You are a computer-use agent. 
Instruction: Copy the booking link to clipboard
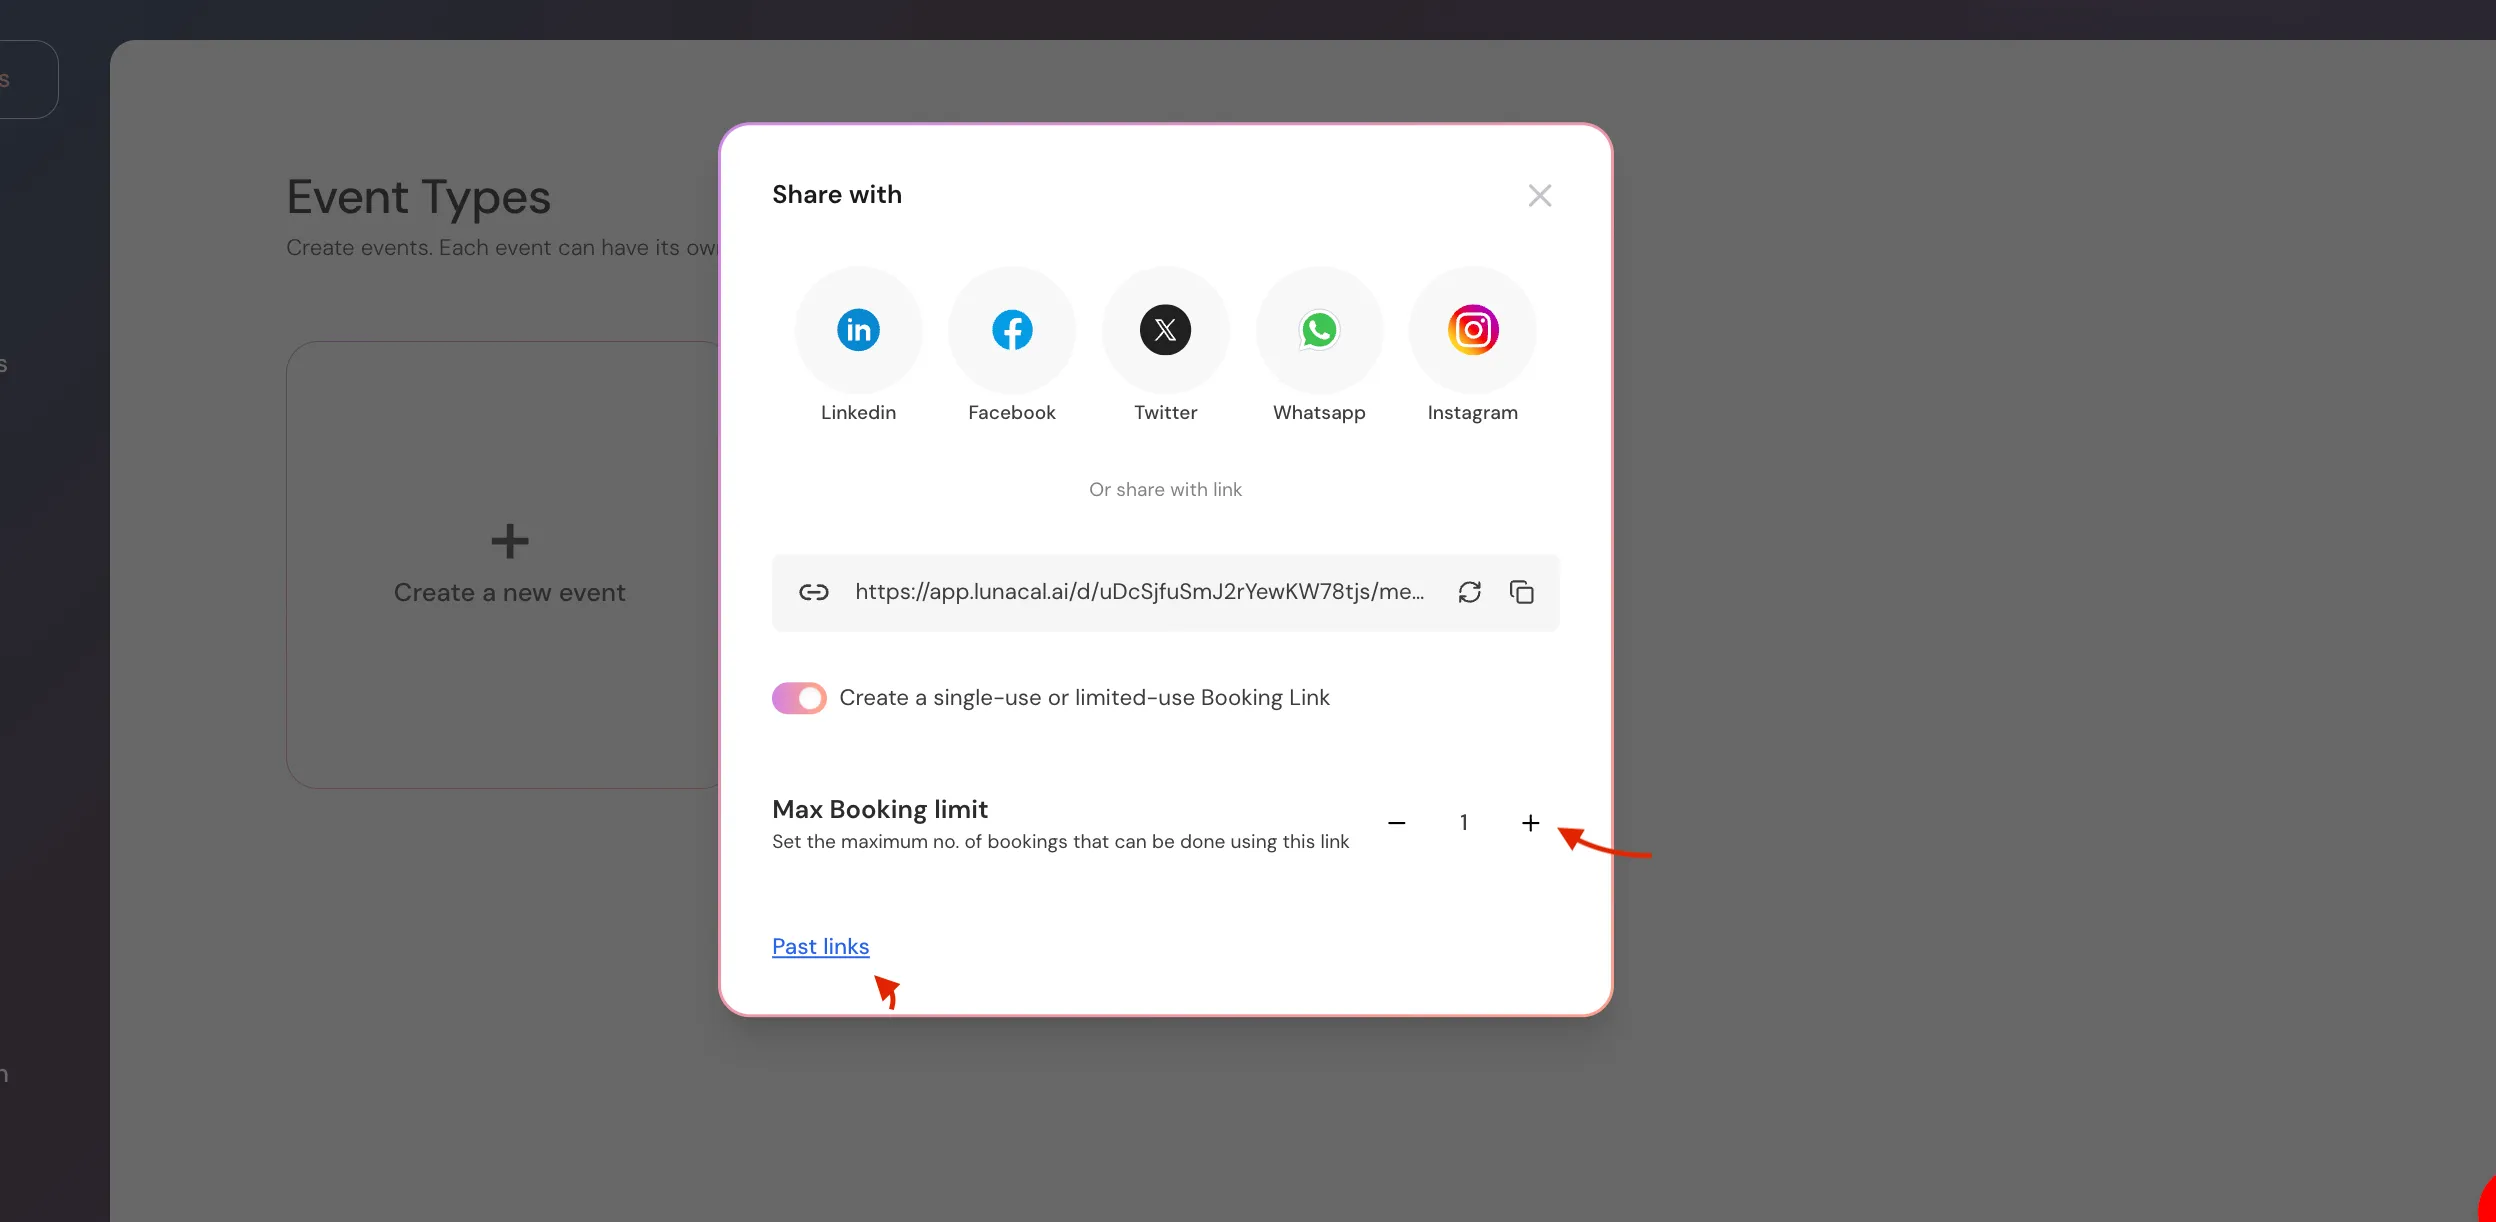(x=1521, y=592)
